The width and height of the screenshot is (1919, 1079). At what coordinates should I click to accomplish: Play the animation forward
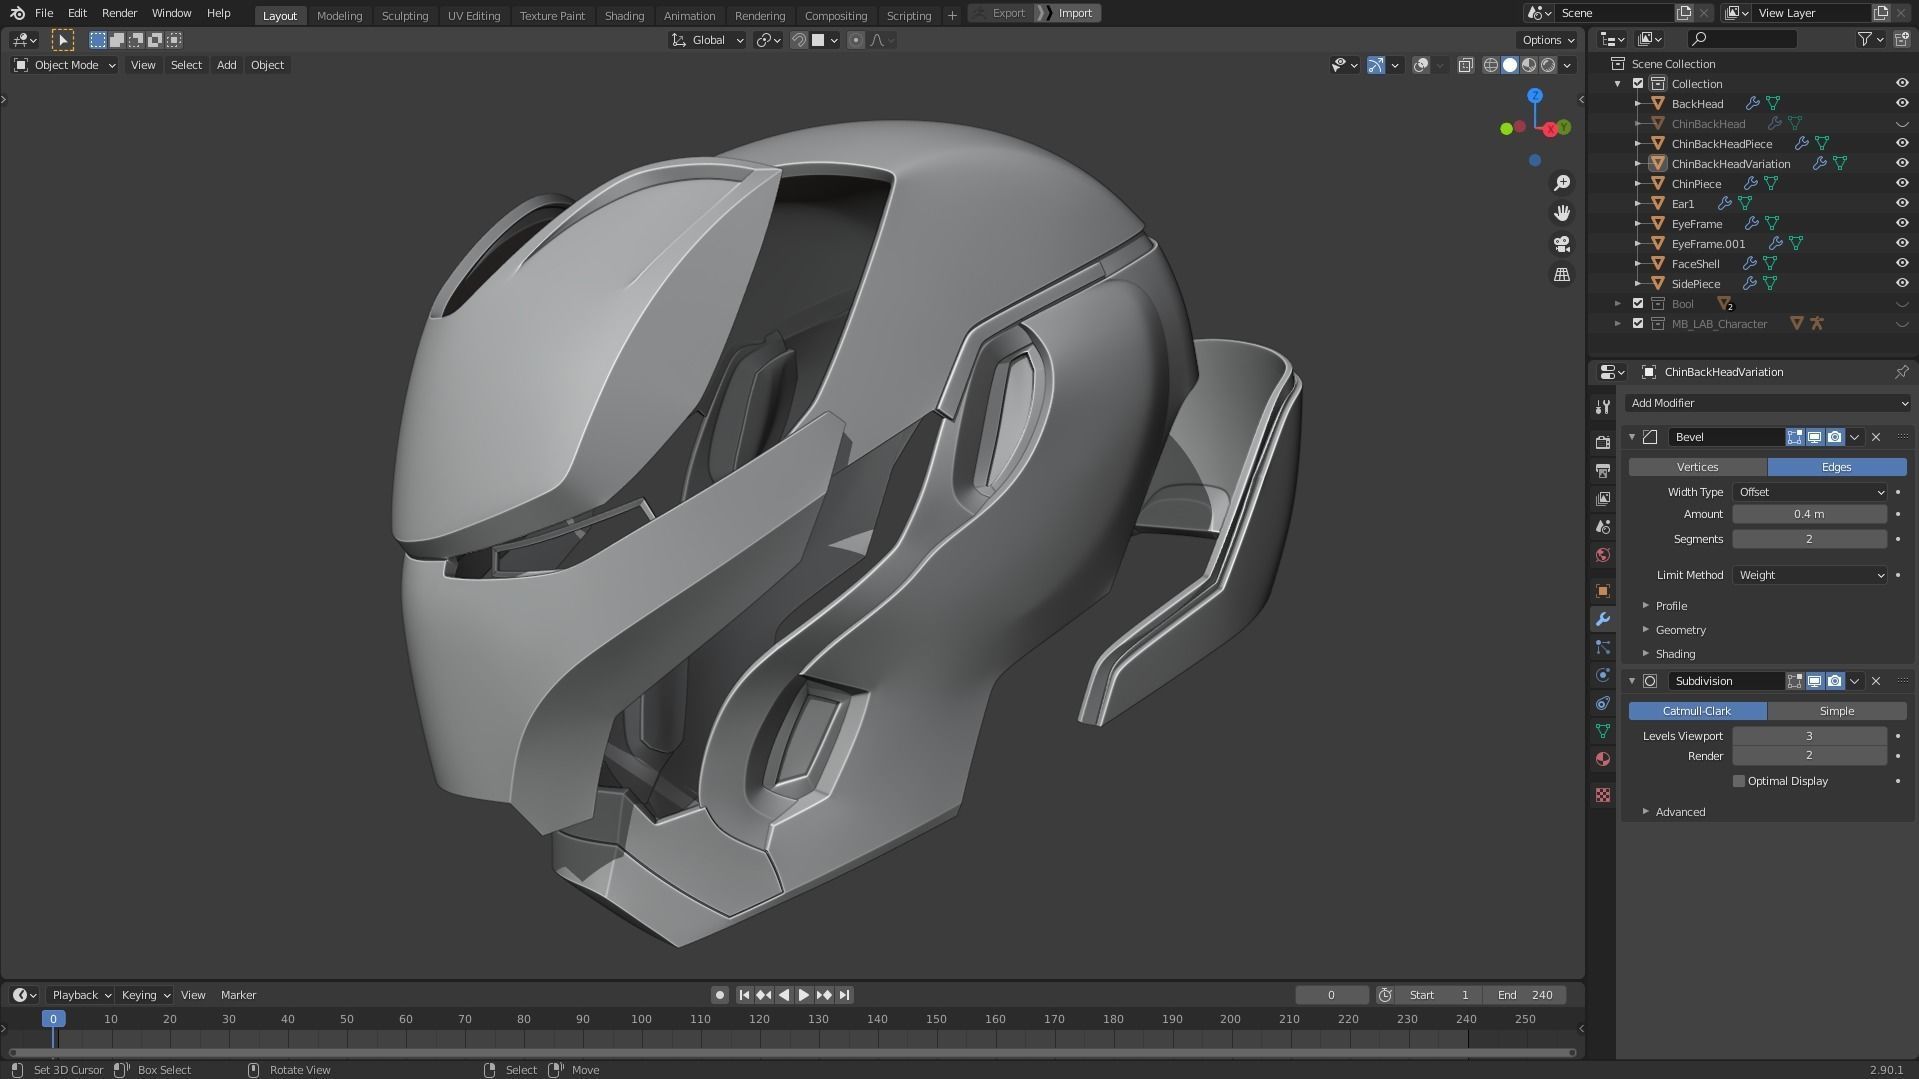click(x=803, y=995)
